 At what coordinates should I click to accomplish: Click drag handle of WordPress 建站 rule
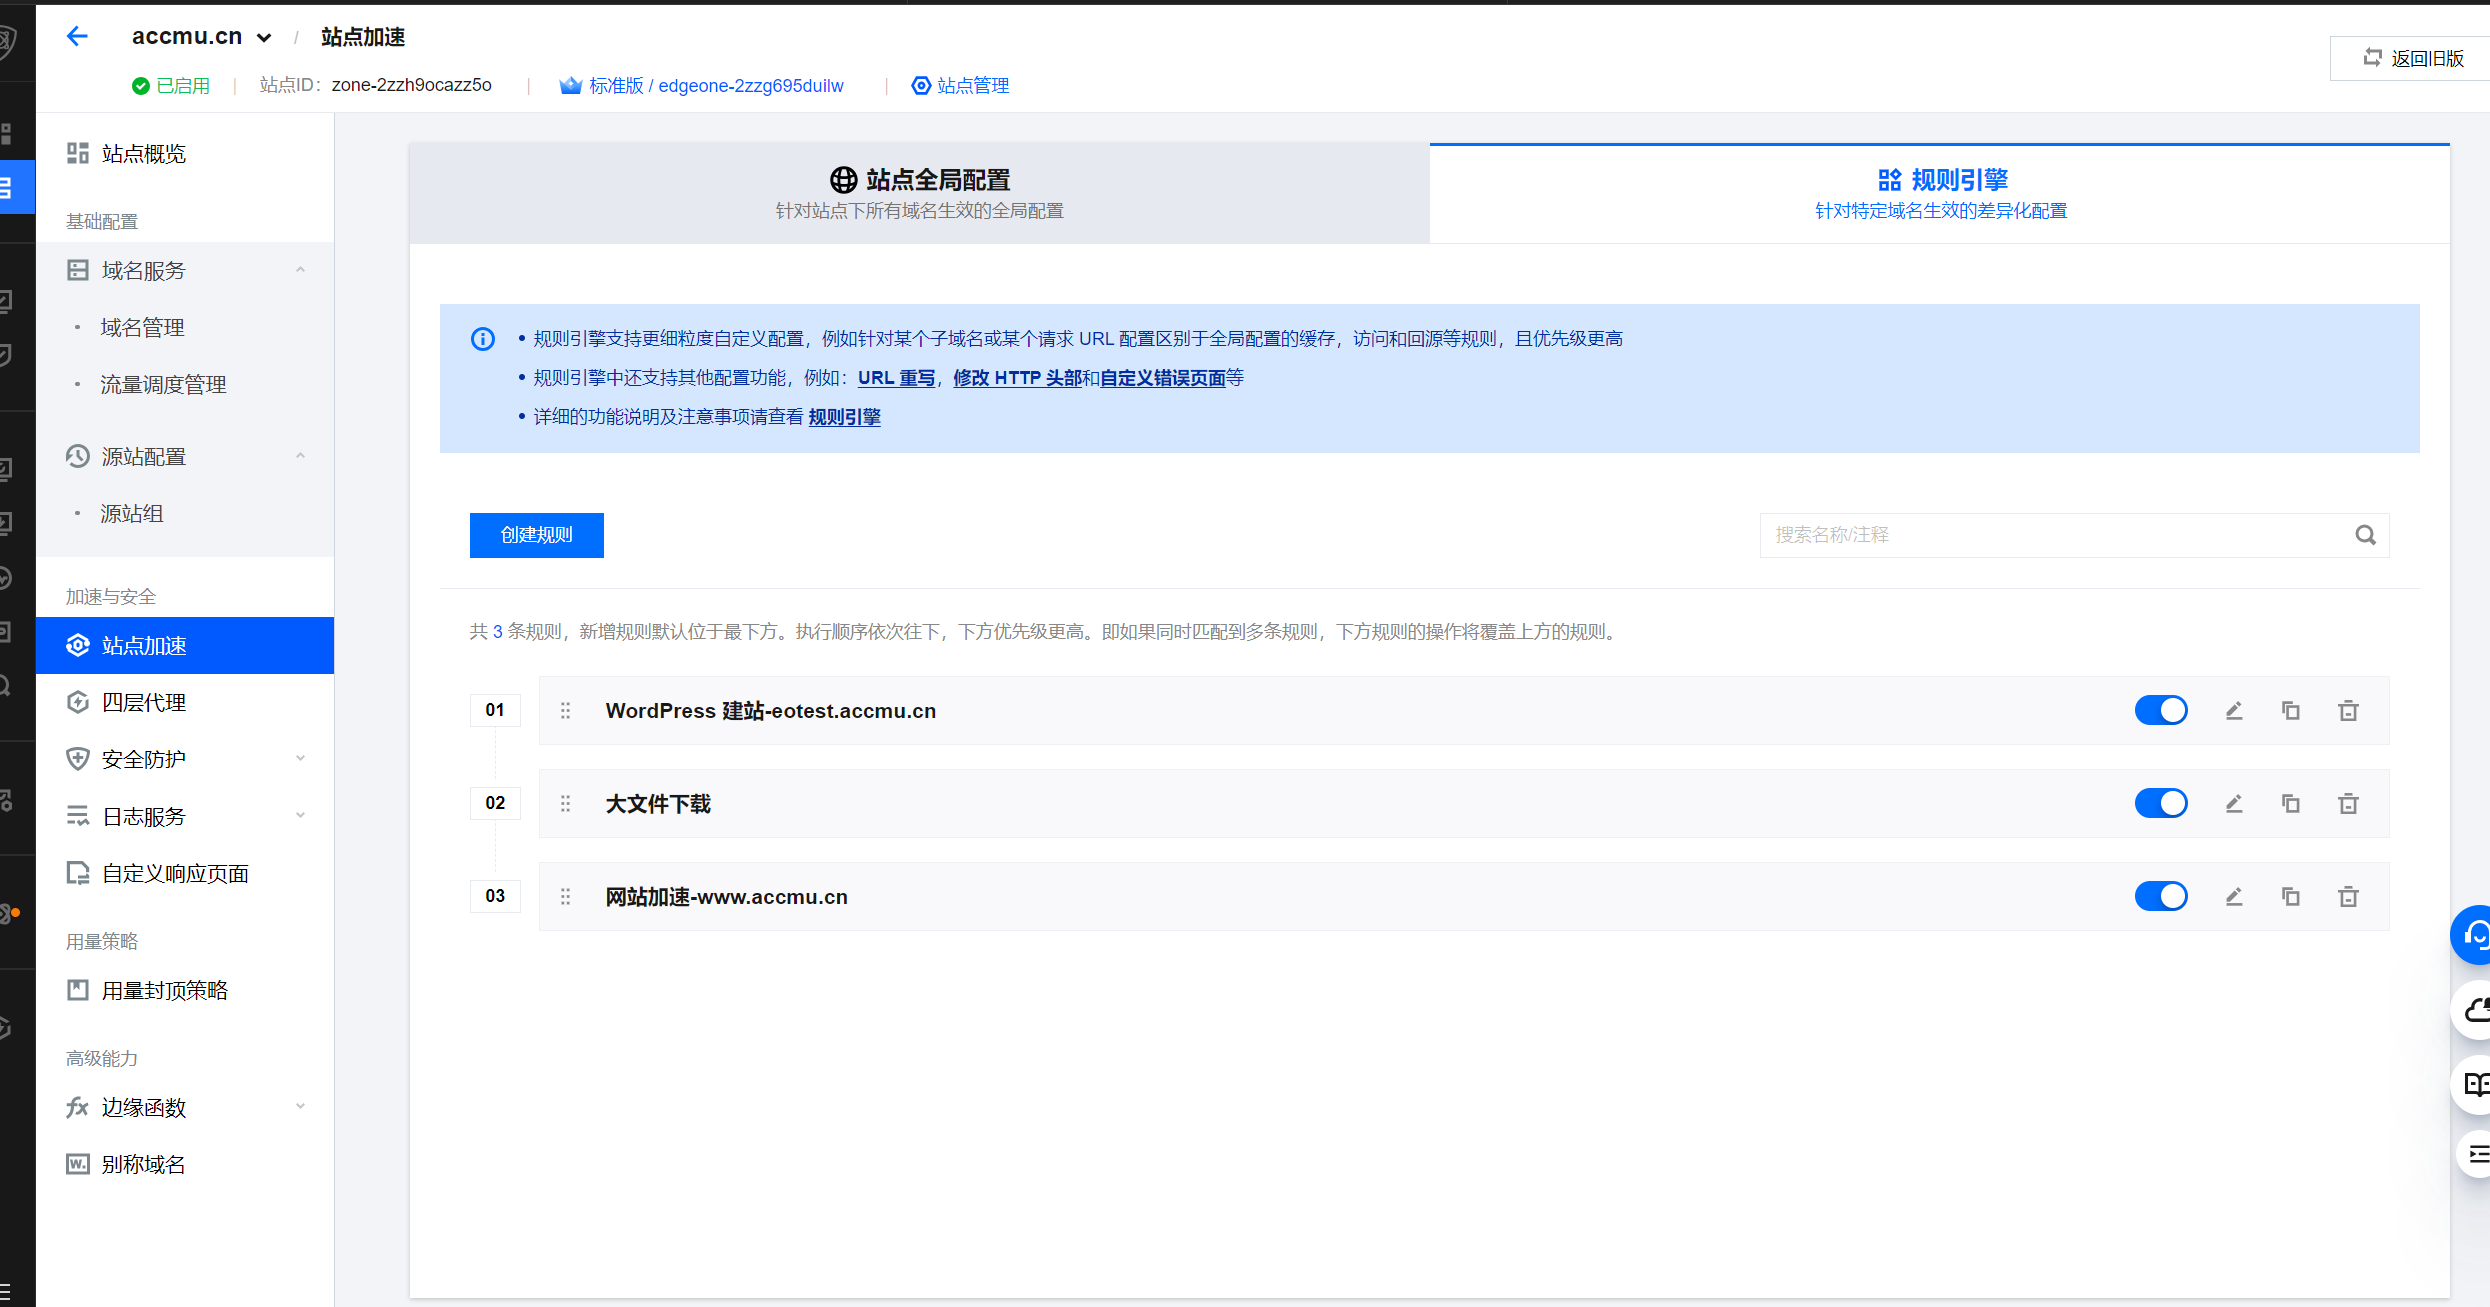click(x=566, y=710)
